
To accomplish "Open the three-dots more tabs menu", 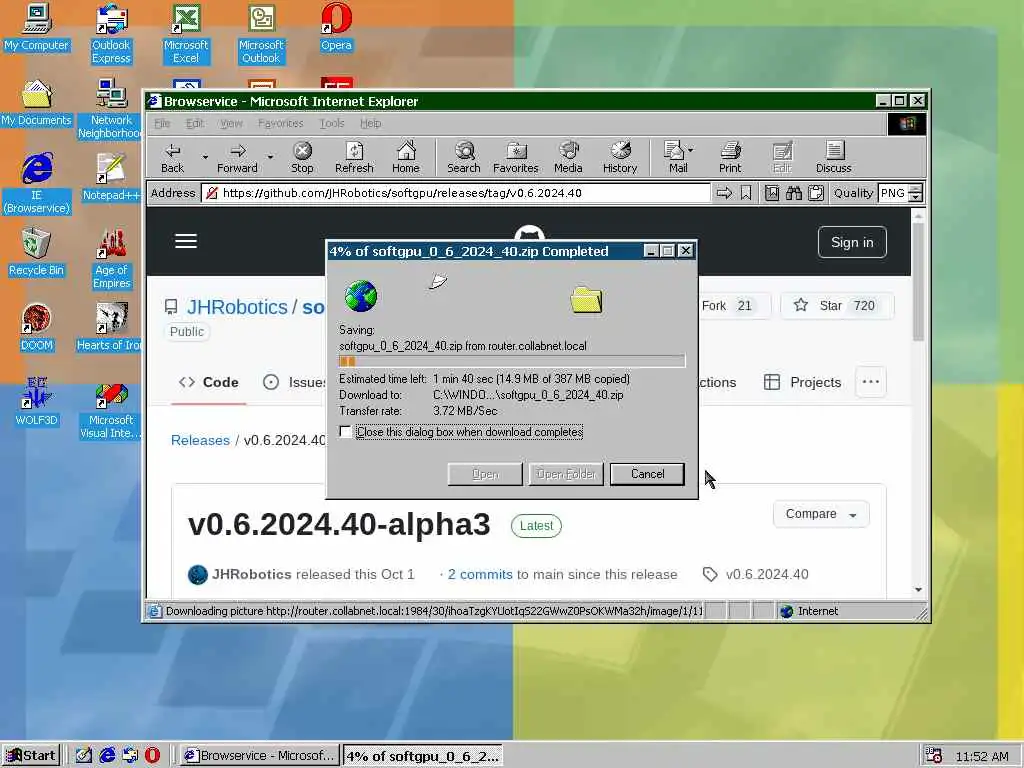I will [x=871, y=382].
